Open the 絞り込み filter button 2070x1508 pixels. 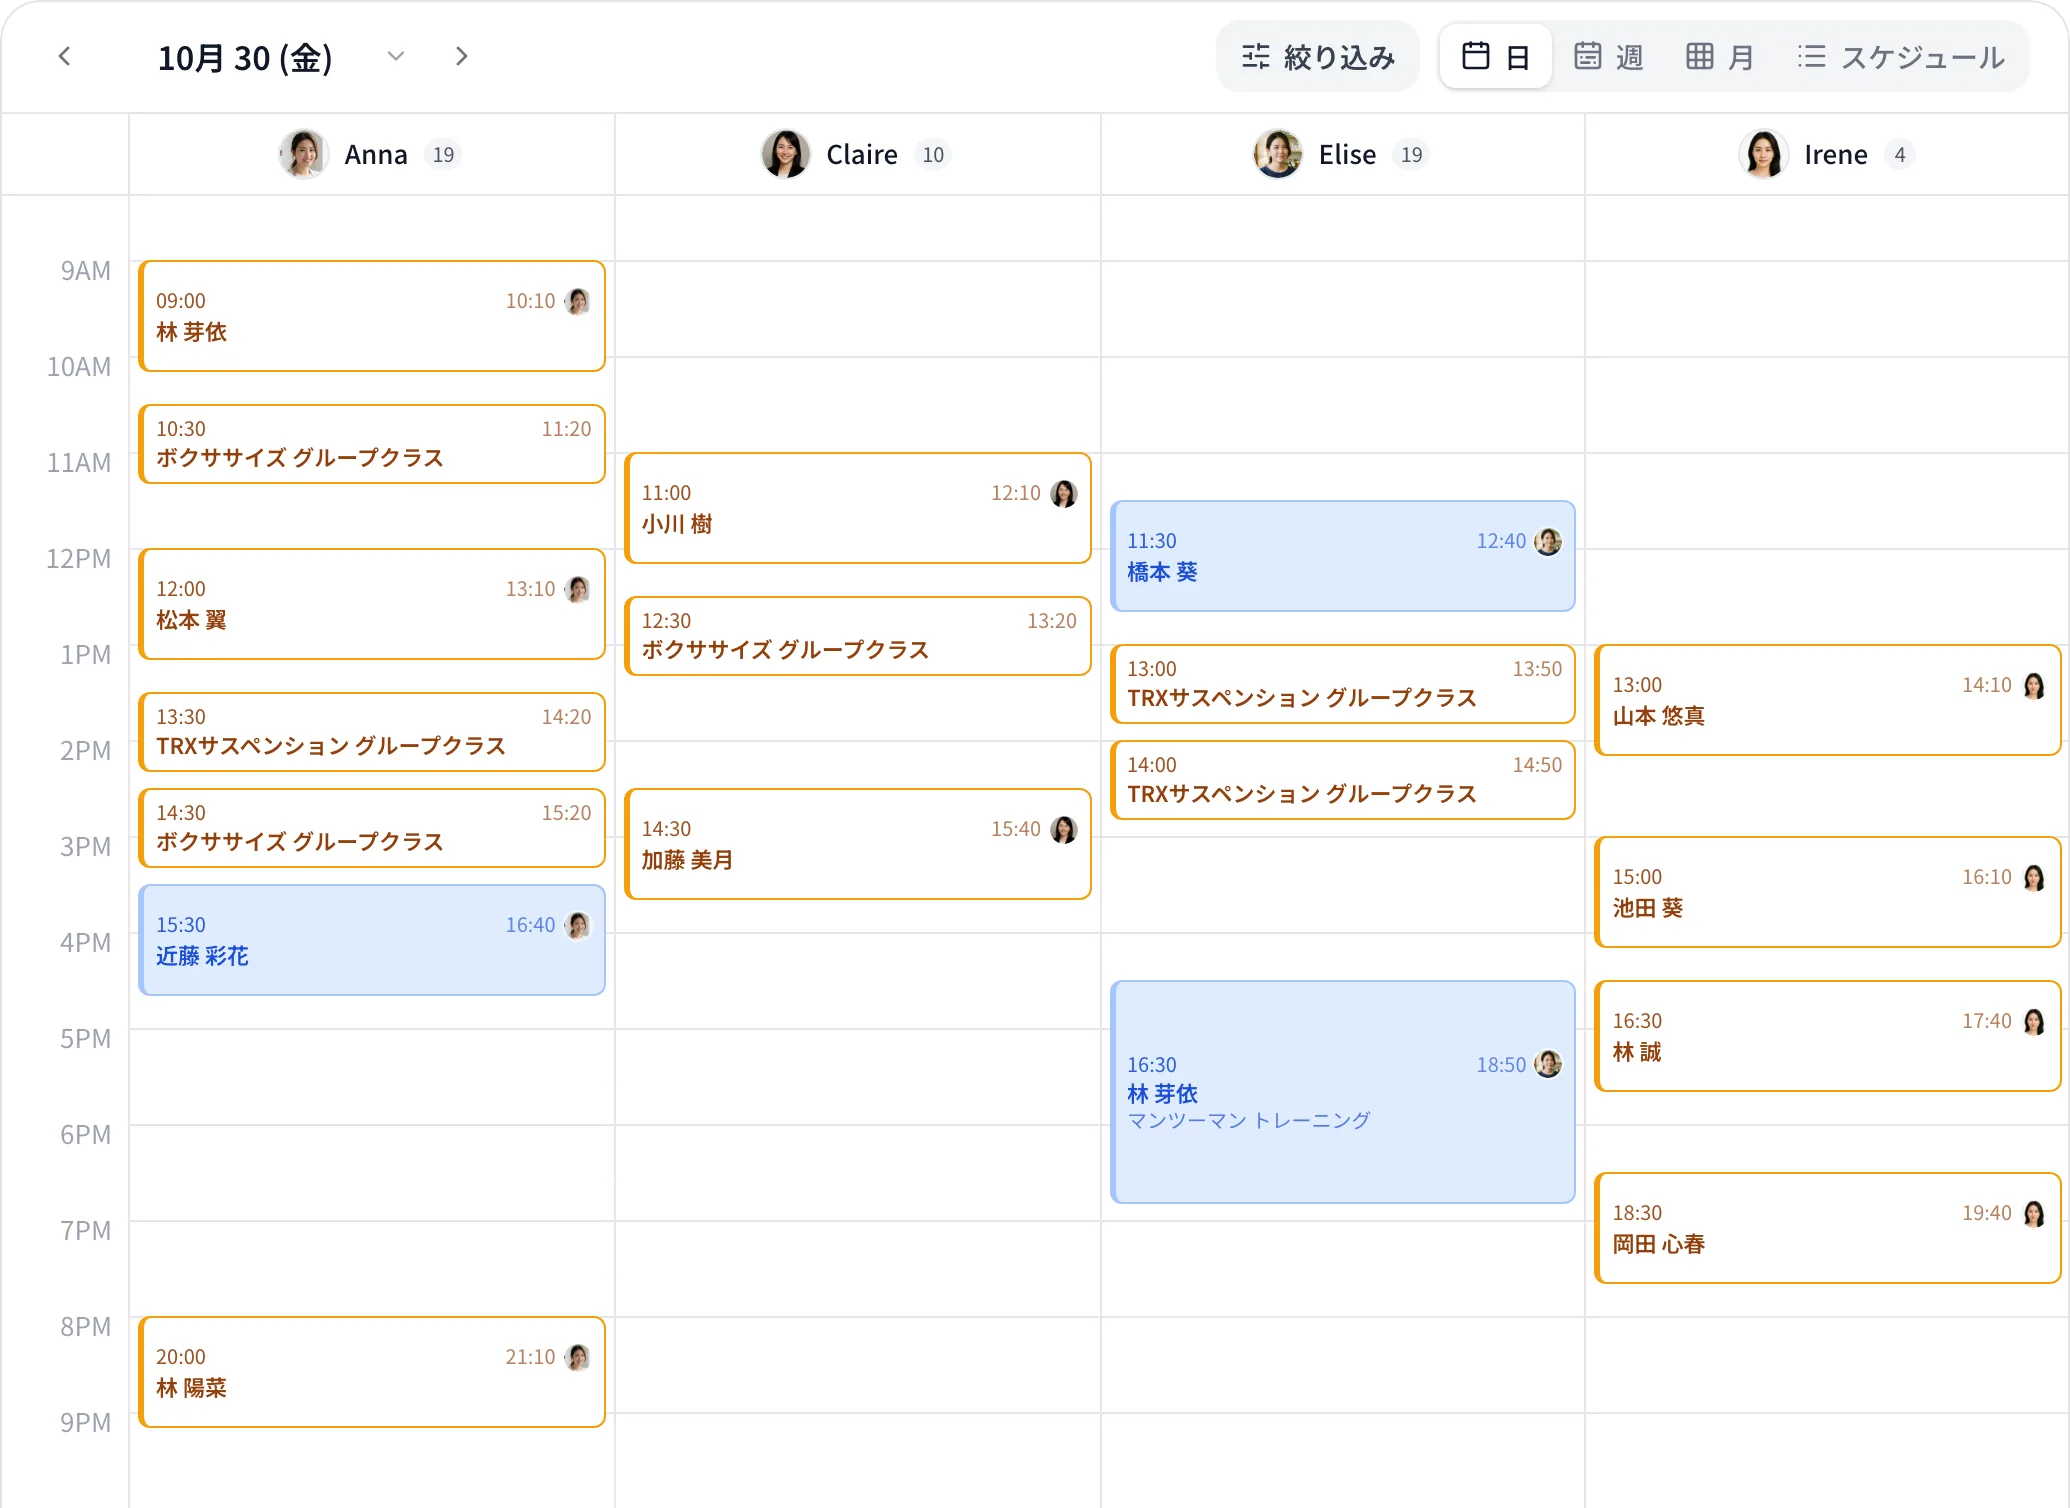[x=1317, y=57]
